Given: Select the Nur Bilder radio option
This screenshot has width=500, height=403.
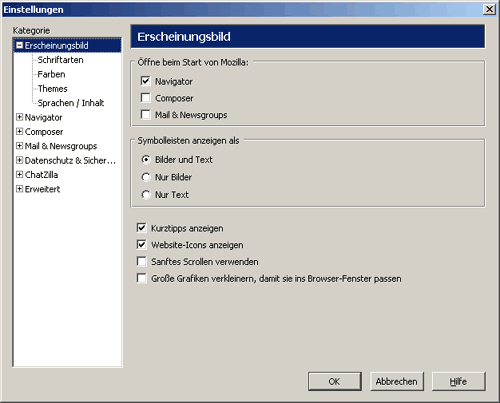Looking at the screenshot, I should [146, 177].
